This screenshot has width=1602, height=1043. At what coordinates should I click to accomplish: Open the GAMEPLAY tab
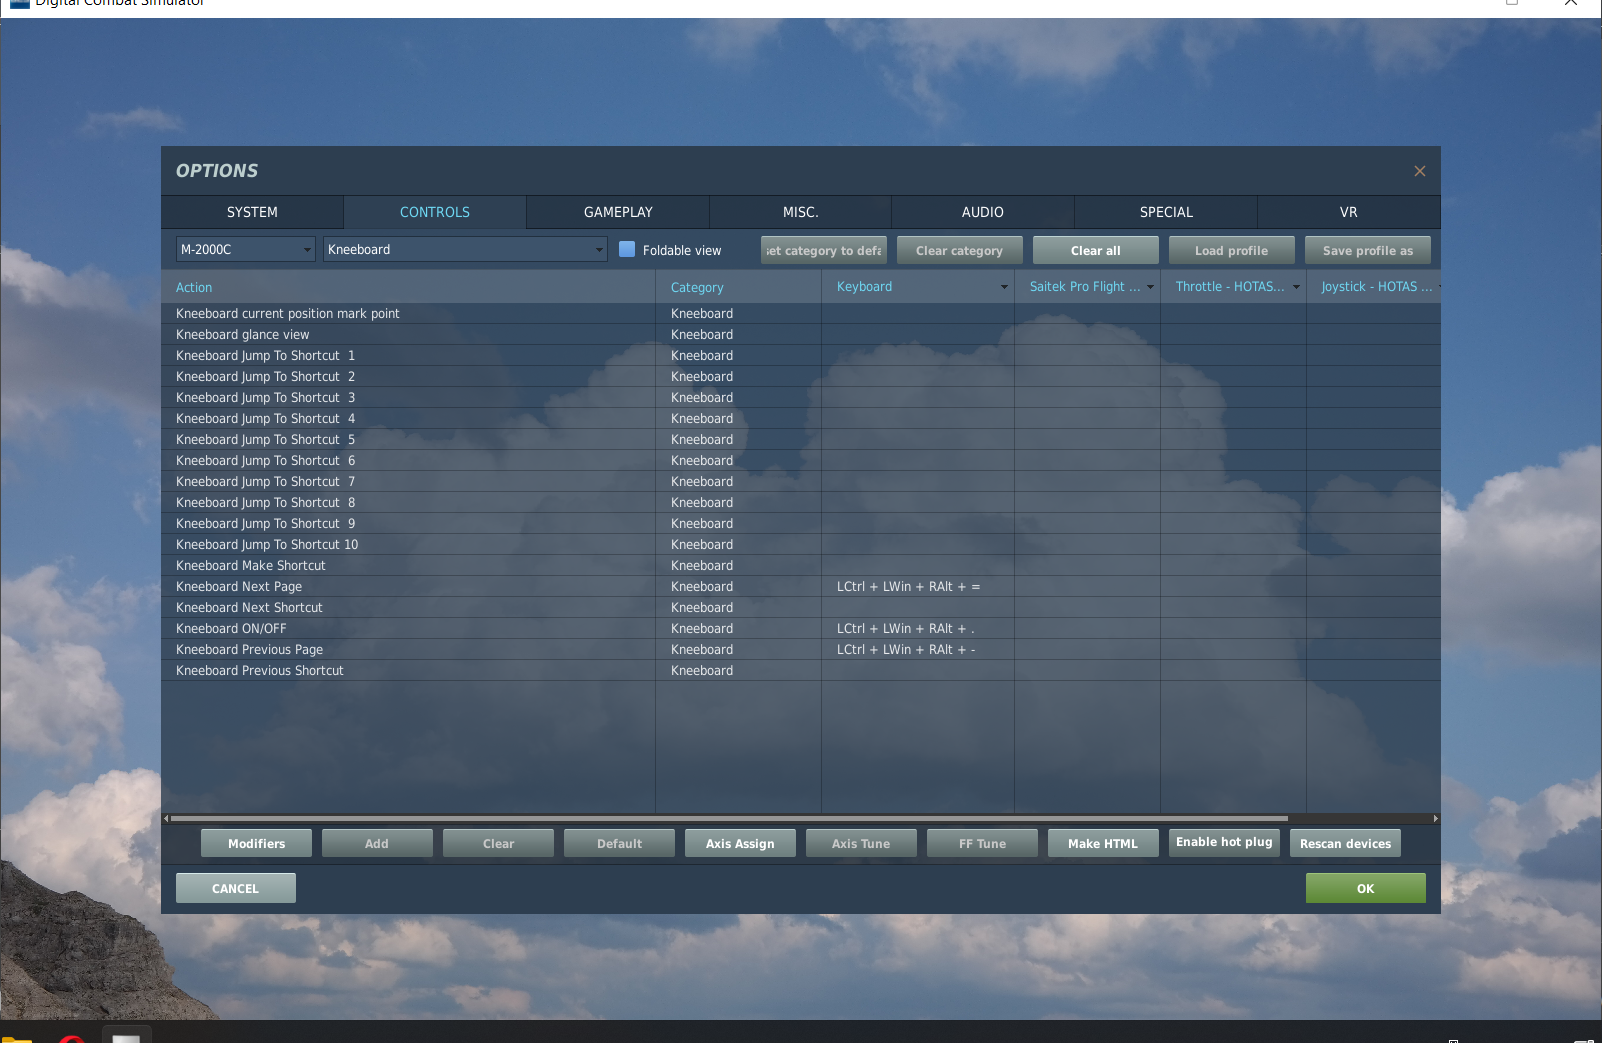pyautogui.click(x=618, y=212)
